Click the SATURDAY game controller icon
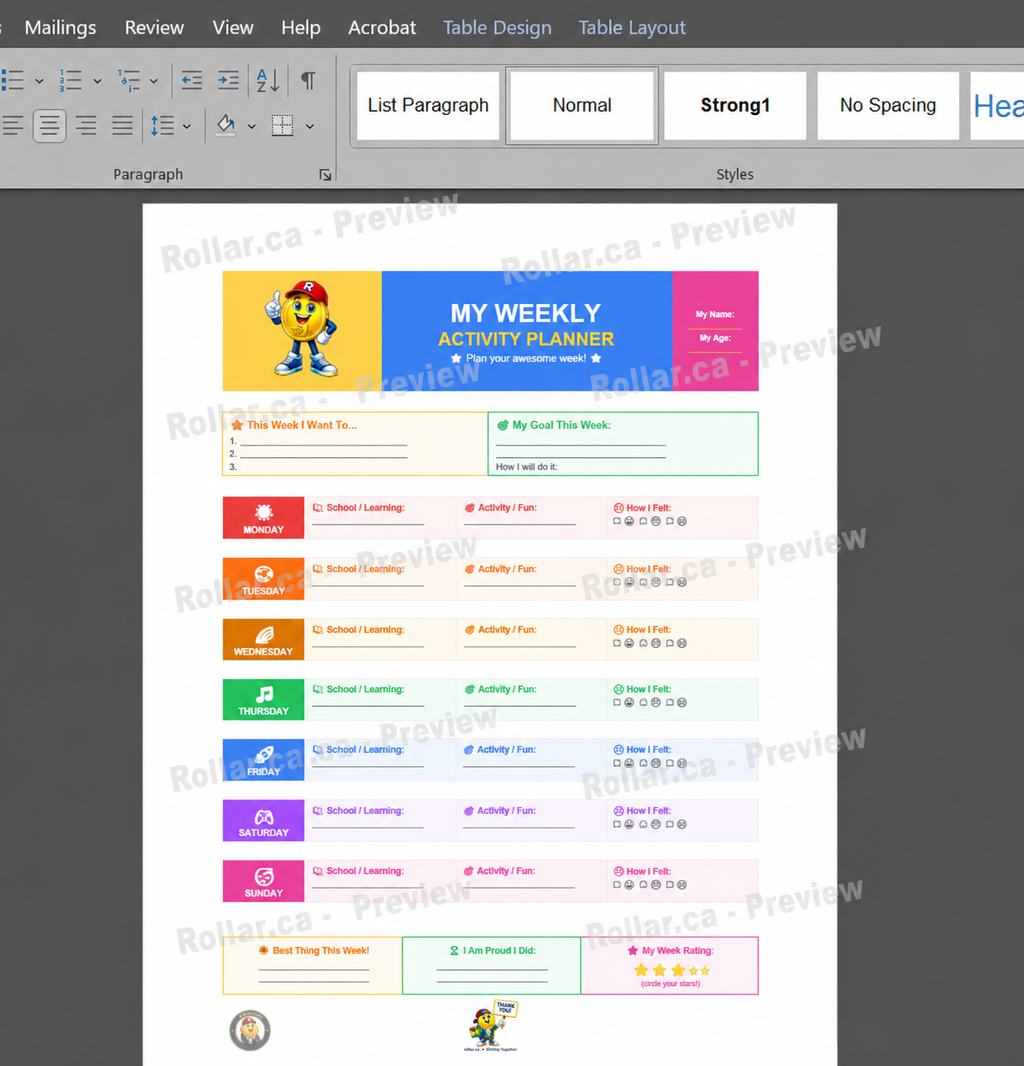1024x1066 pixels. point(264,816)
